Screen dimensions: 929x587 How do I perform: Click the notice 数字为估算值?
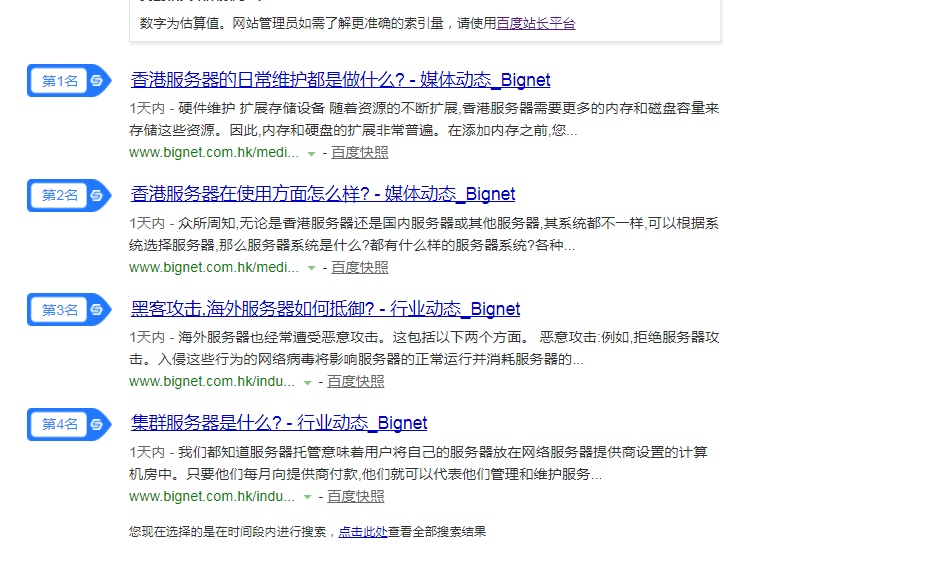coord(357,23)
